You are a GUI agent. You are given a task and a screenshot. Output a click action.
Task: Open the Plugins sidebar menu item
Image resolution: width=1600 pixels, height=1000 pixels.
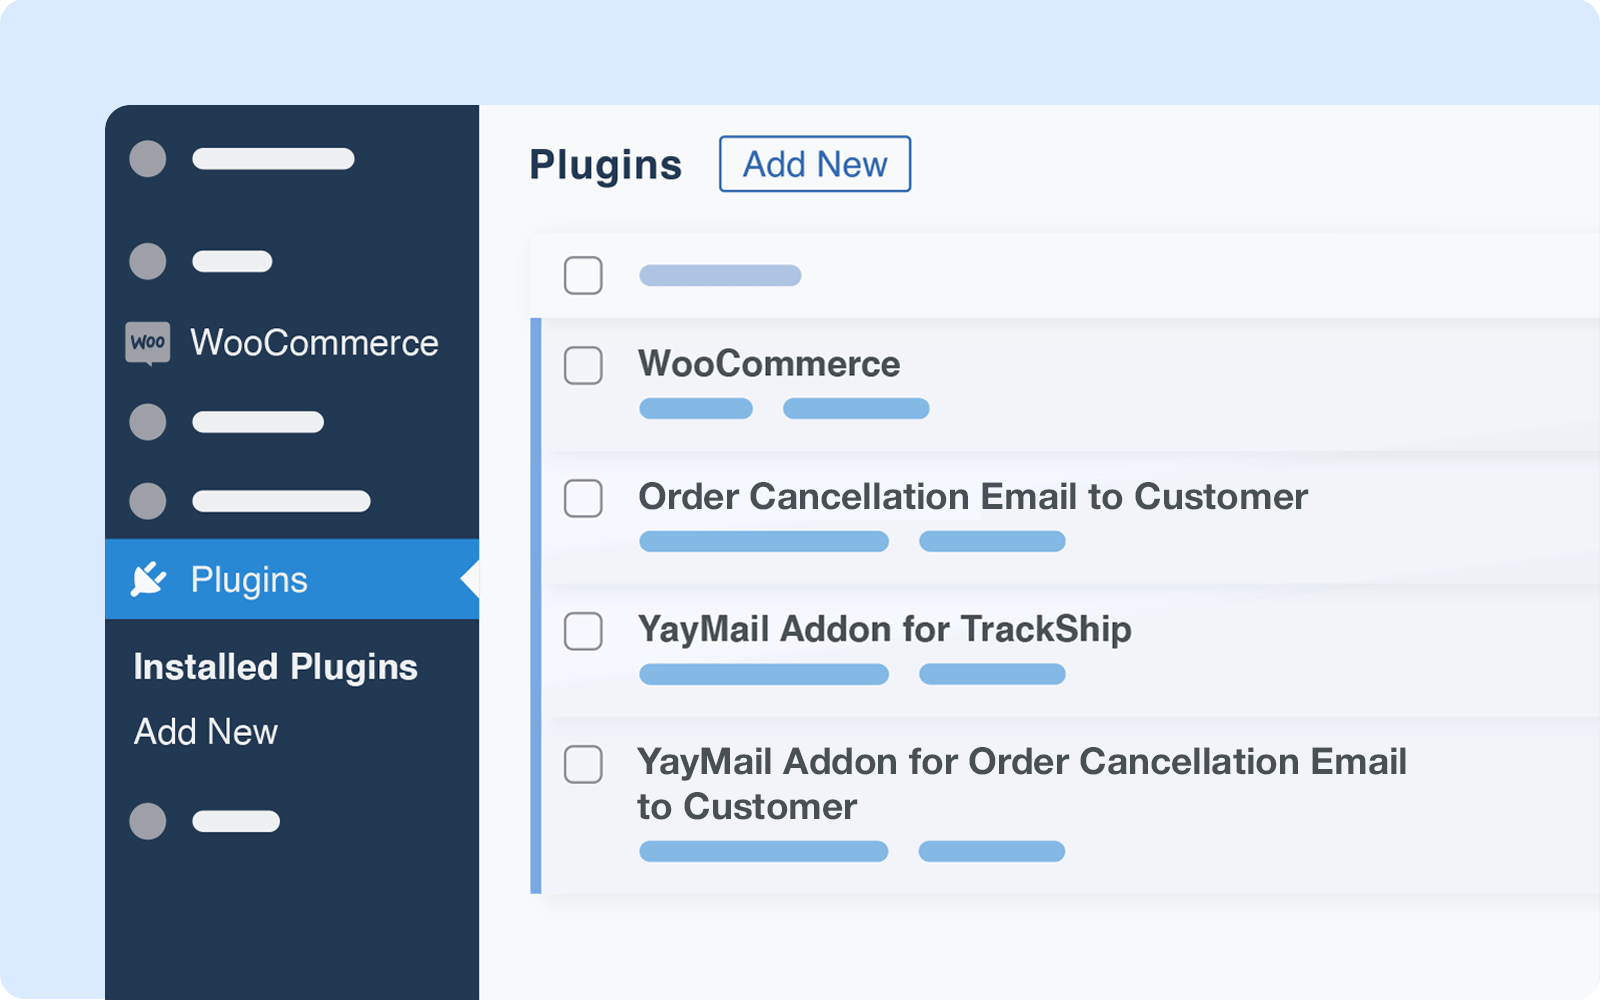pyautogui.click(x=292, y=579)
